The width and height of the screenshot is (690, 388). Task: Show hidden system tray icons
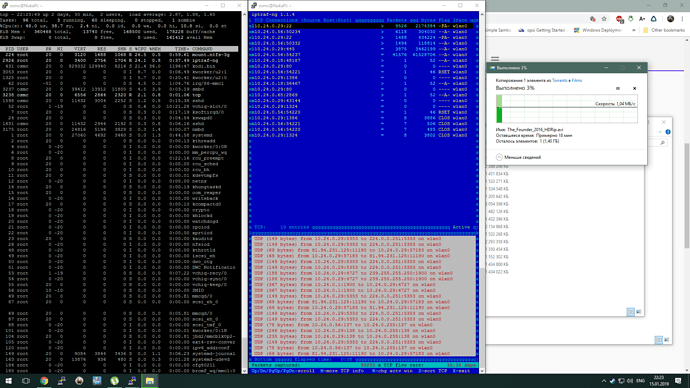pyautogui.click(x=604, y=381)
